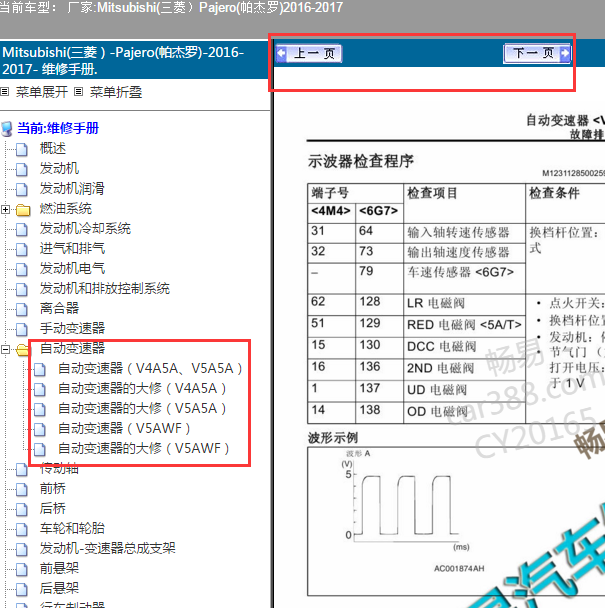
Task: Open the 前桥 chapter
Action: (x=53, y=489)
